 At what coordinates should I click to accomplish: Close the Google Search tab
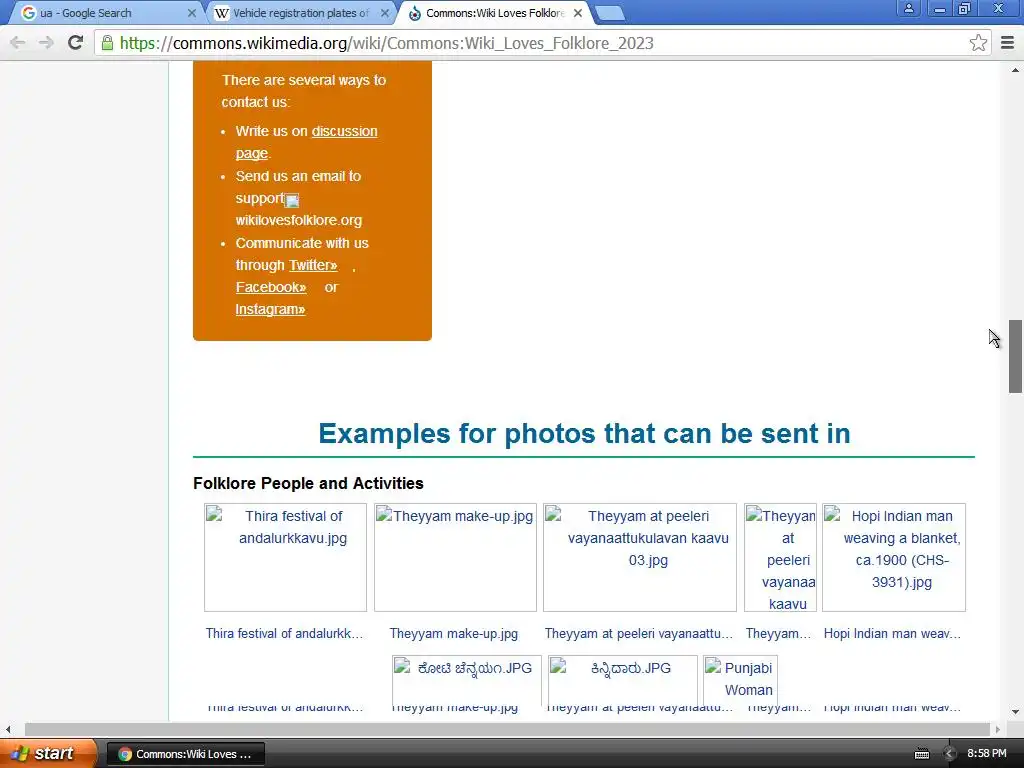coord(191,13)
